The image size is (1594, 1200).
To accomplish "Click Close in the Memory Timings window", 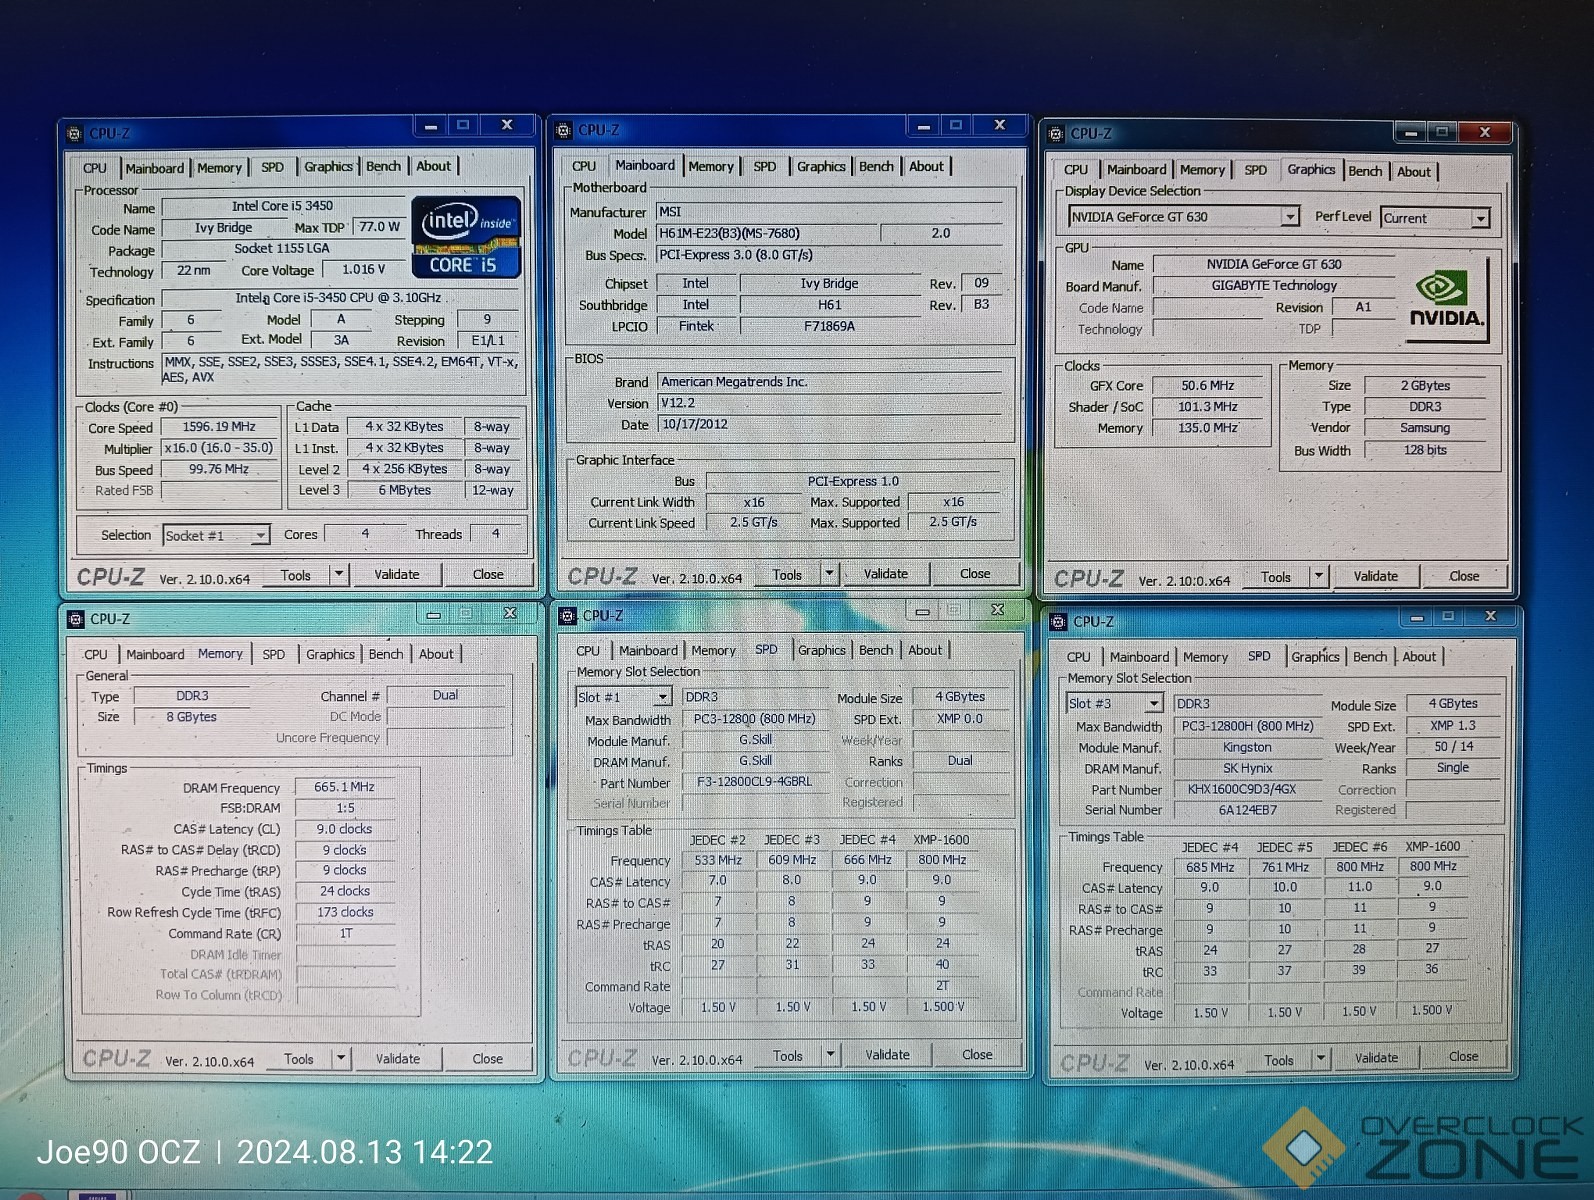I will (x=488, y=1058).
